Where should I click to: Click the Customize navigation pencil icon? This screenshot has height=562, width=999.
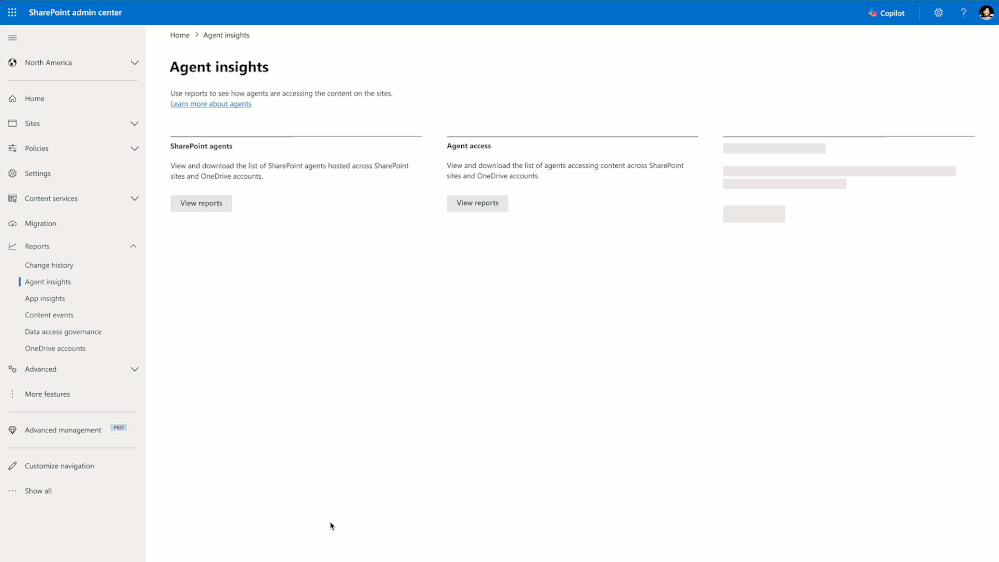coord(12,466)
